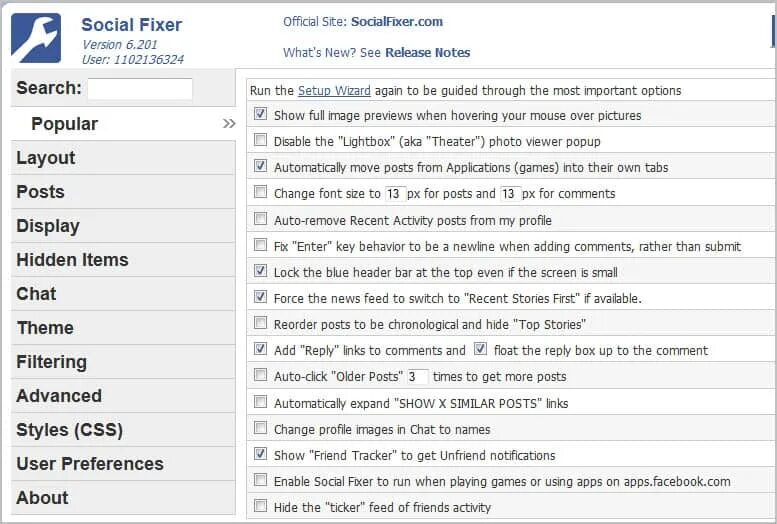Uncheck float the reply box checkbox
This screenshot has height=524, width=777.
pos(481,349)
